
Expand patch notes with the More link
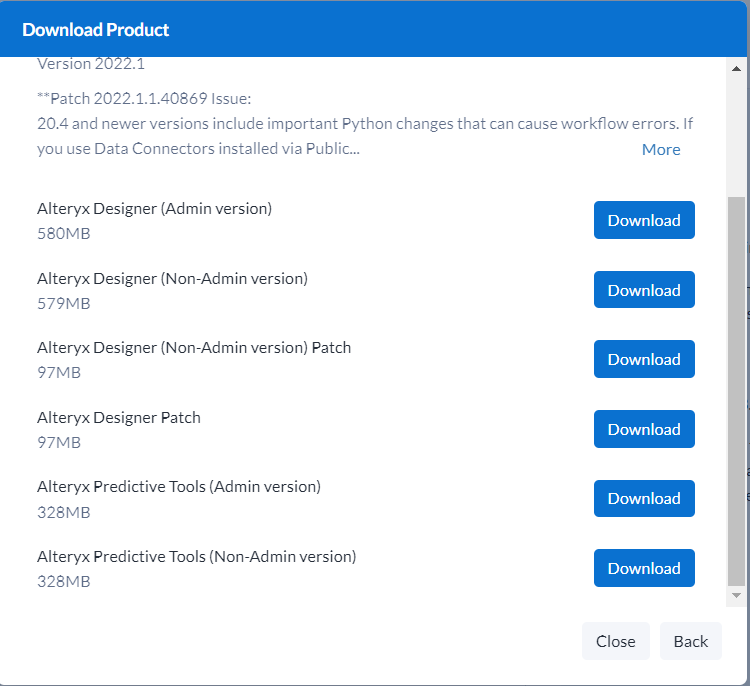pos(661,150)
